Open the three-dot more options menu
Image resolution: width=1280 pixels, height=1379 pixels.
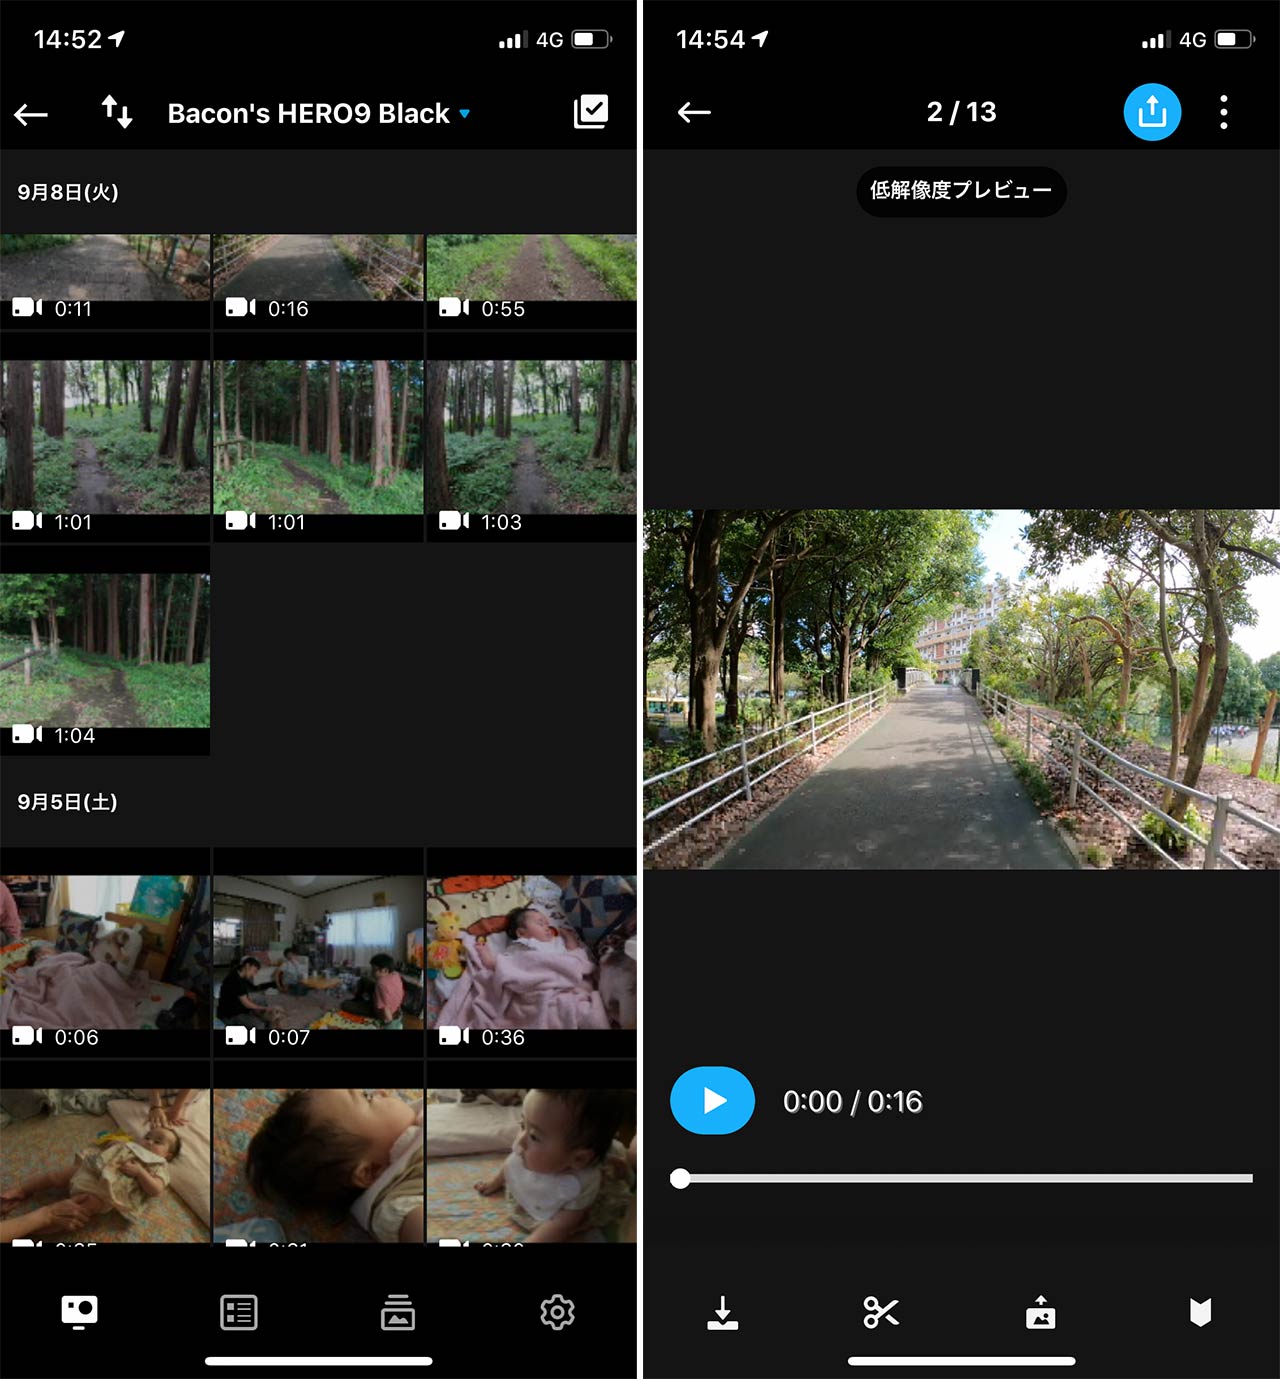click(1224, 112)
